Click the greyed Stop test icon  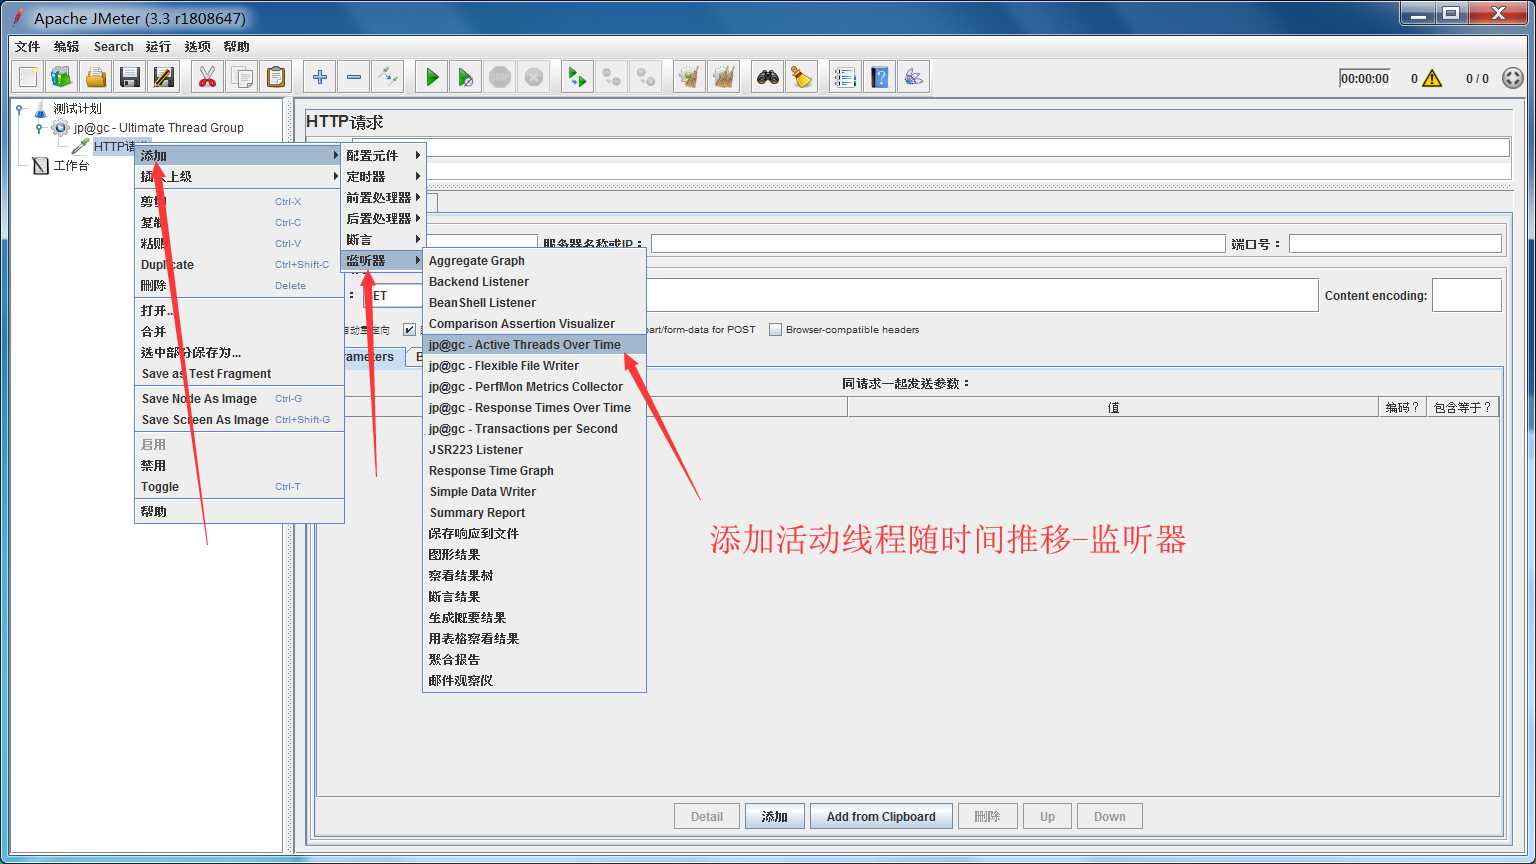500,77
